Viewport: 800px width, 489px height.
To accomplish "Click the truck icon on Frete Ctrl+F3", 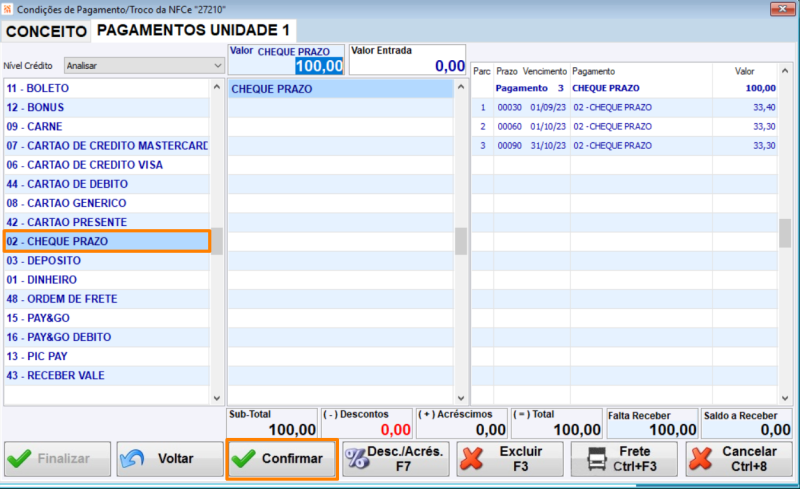I will [x=596, y=458].
